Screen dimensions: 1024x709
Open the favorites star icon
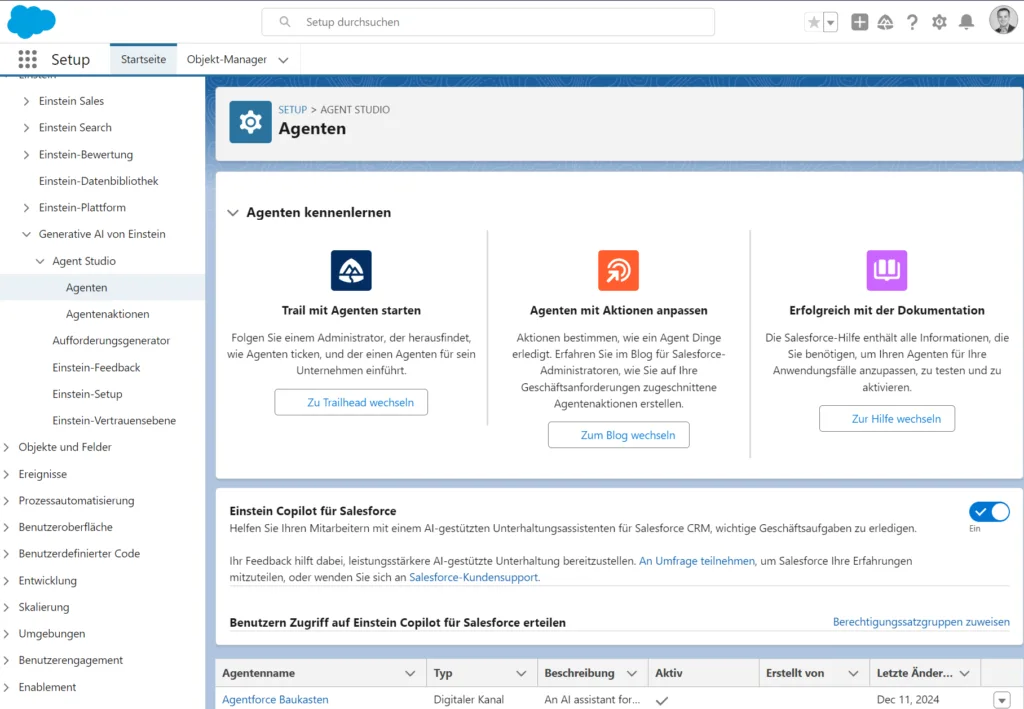(x=813, y=22)
